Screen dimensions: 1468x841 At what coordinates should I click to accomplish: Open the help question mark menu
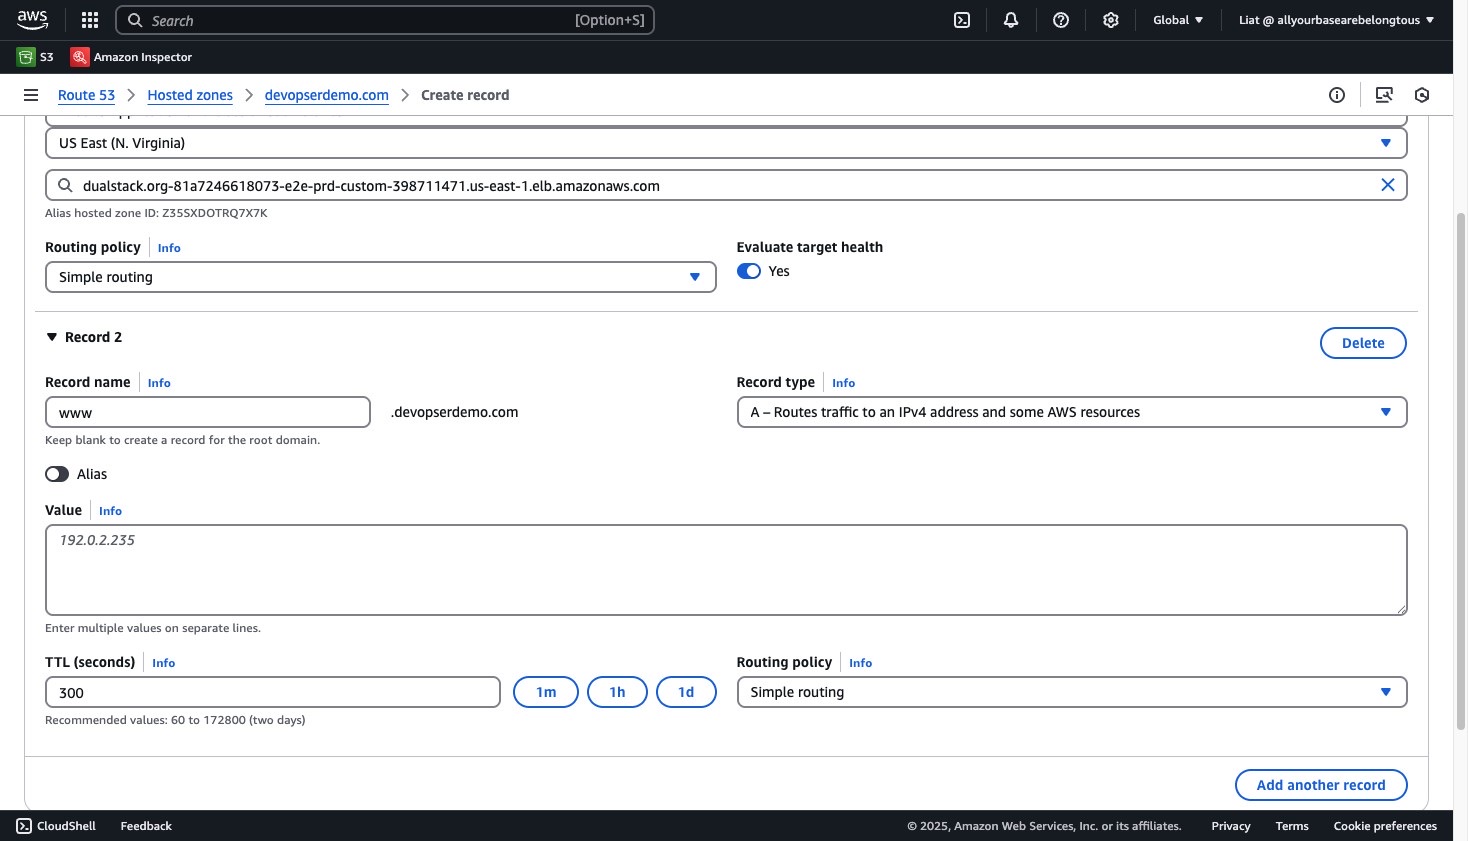coord(1061,20)
